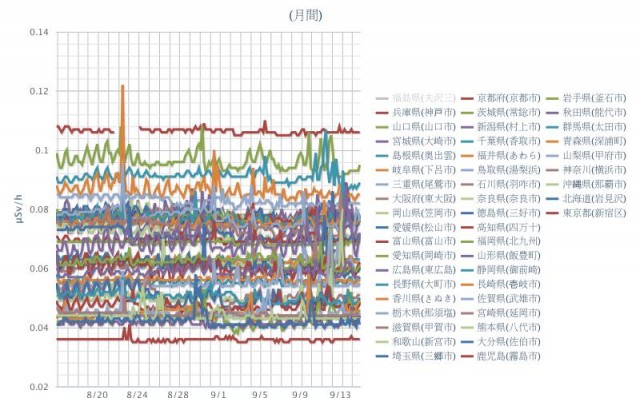
Task: Click the tall orange spike peak near 0.12
Action: [x=122, y=86]
